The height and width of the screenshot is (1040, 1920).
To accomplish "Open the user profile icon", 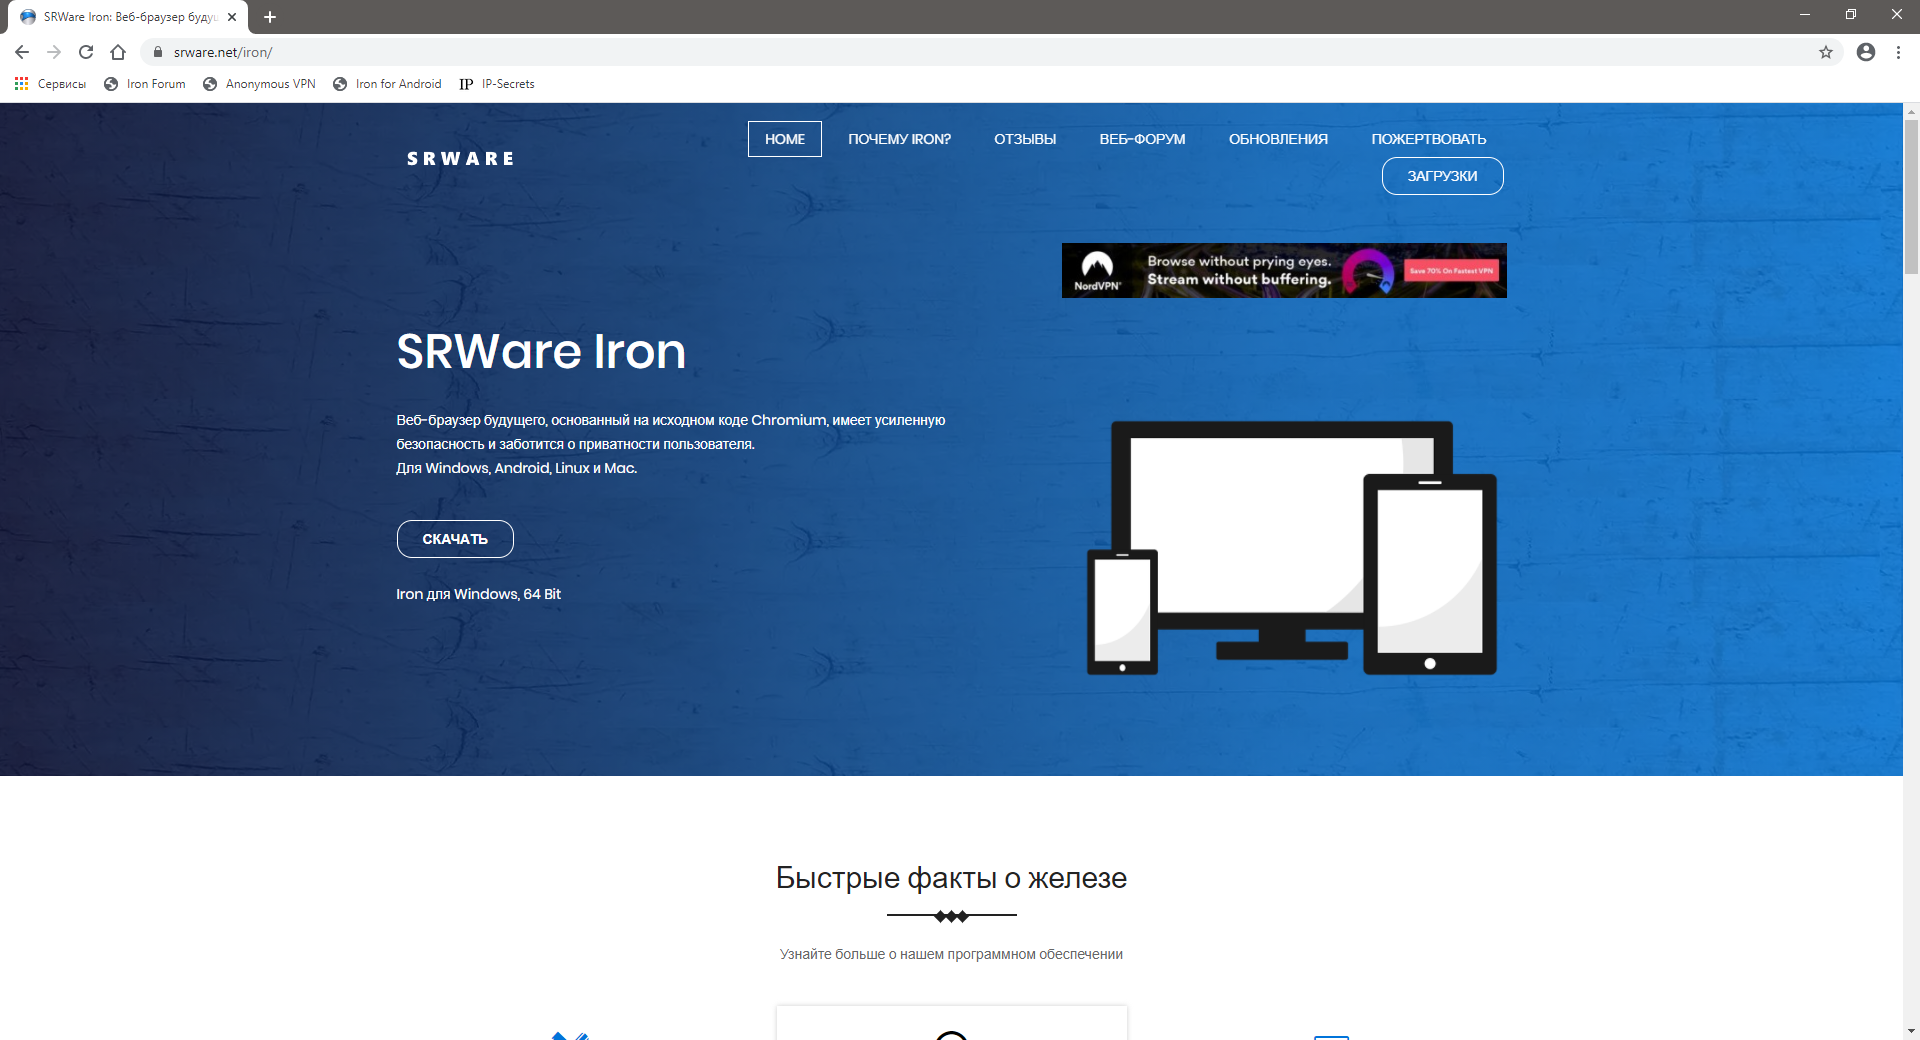I will [1865, 52].
